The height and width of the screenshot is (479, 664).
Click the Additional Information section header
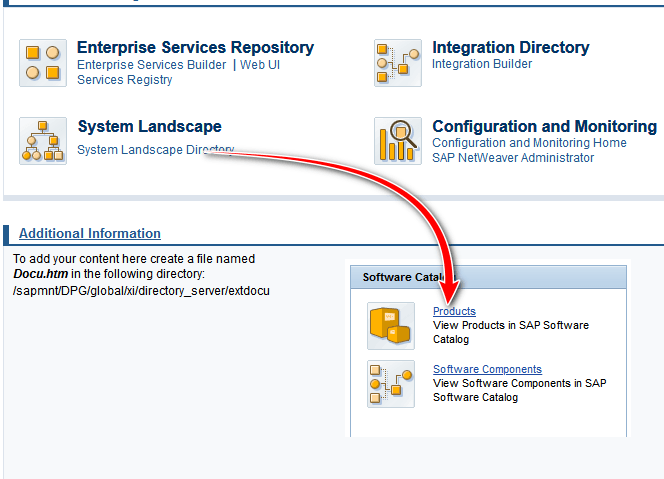pyautogui.click(x=90, y=233)
